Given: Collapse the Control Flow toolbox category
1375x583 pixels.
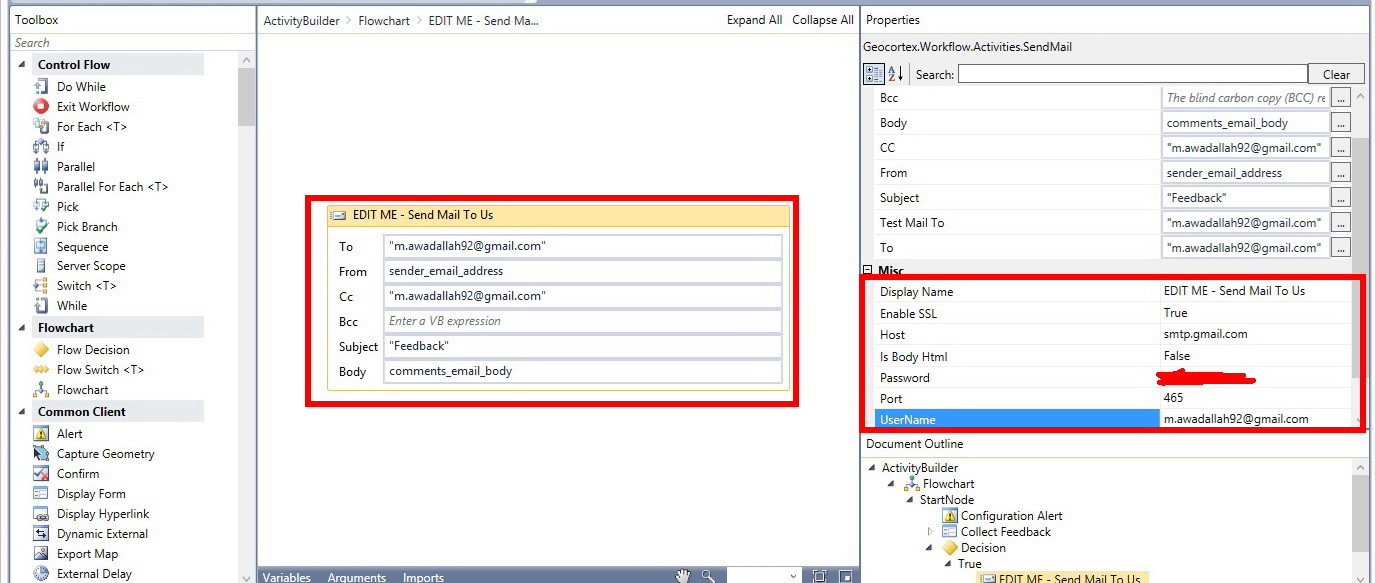Looking at the screenshot, I should pyautogui.click(x=23, y=65).
